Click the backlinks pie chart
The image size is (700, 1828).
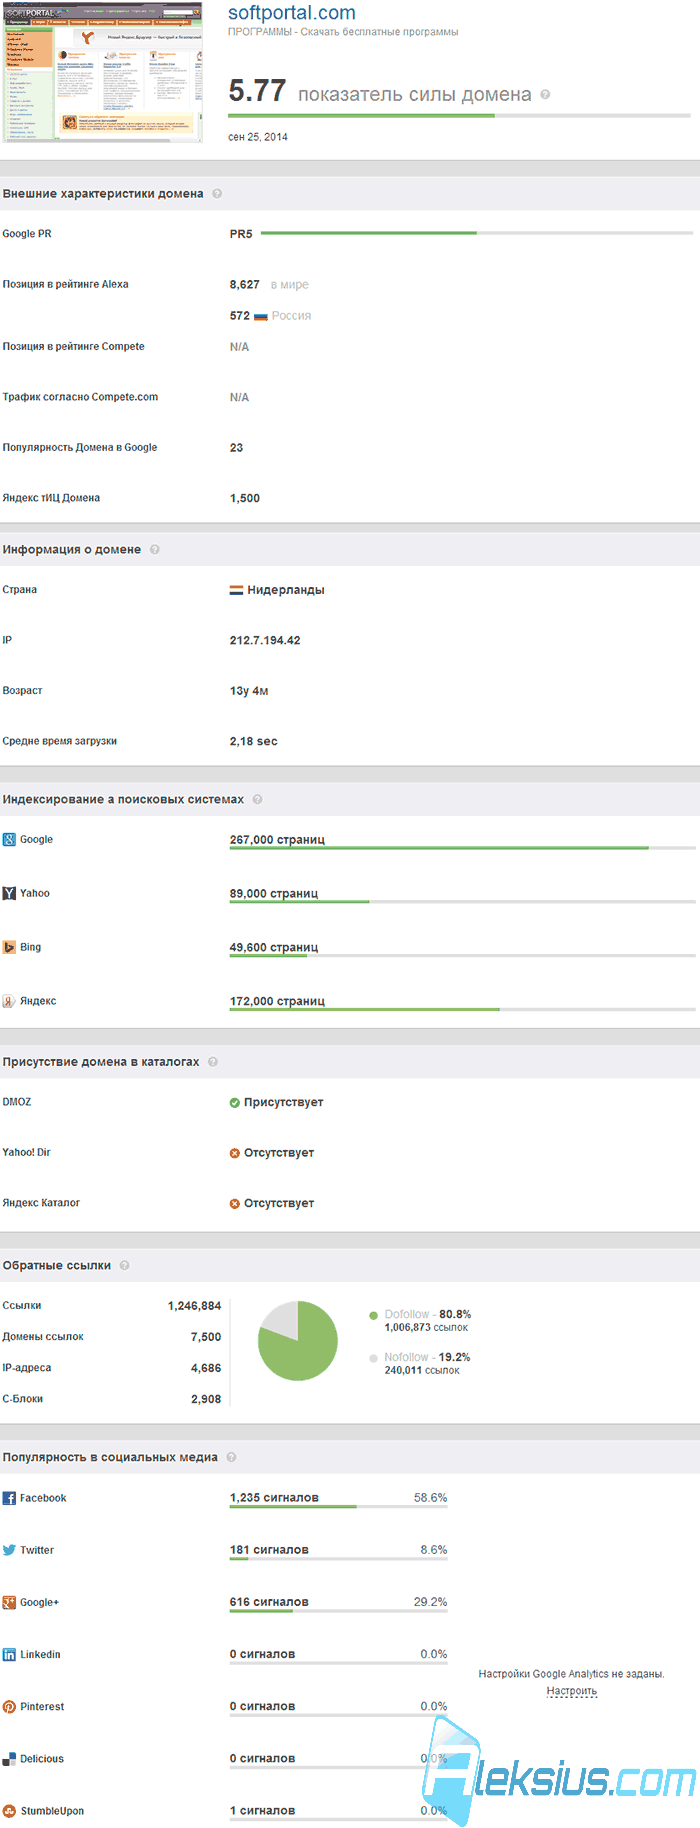(298, 1341)
